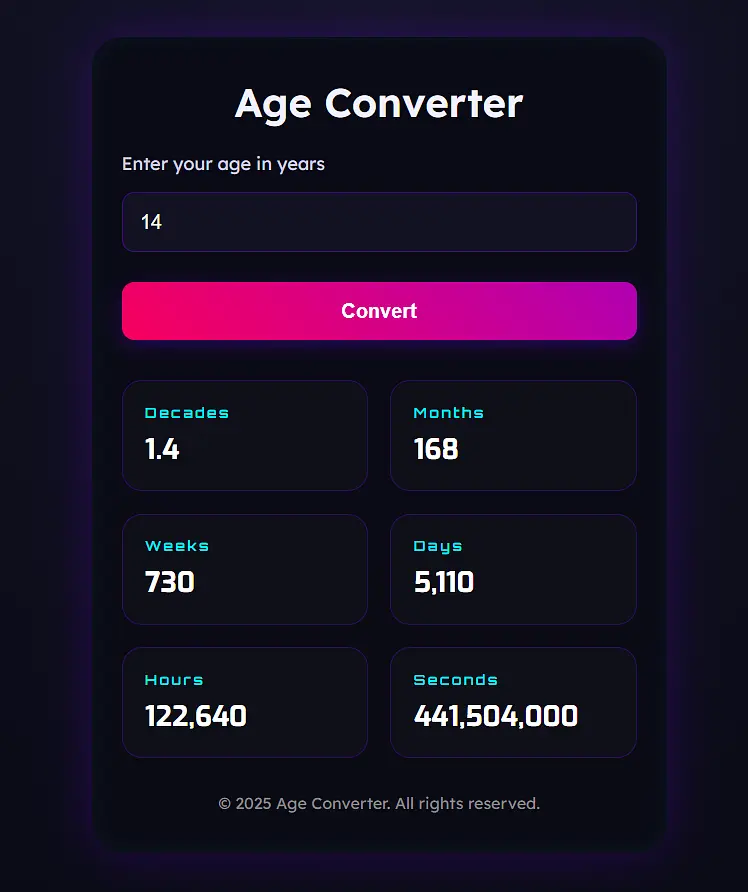Click the value 5,110 under Days
This screenshot has width=748, height=892.
(x=443, y=583)
